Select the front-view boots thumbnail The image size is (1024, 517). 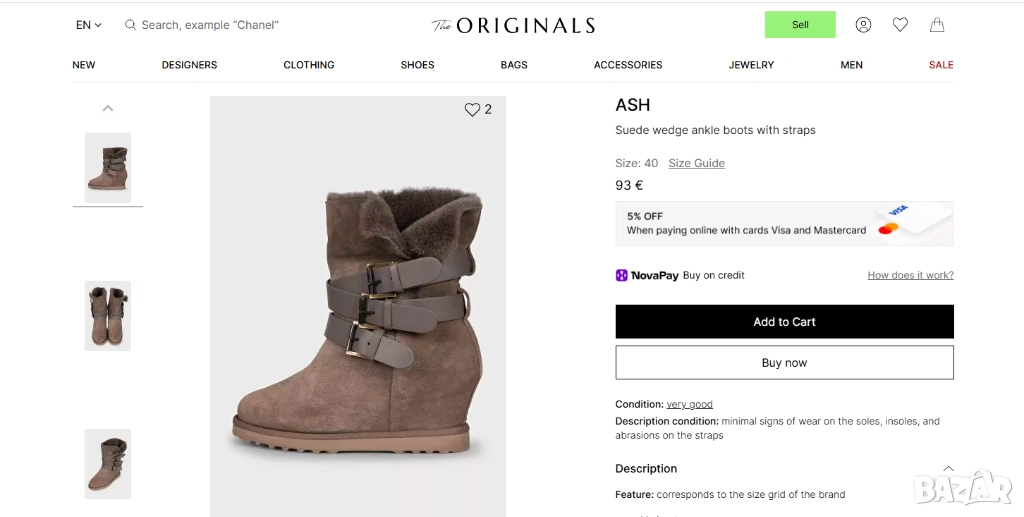[108, 316]
